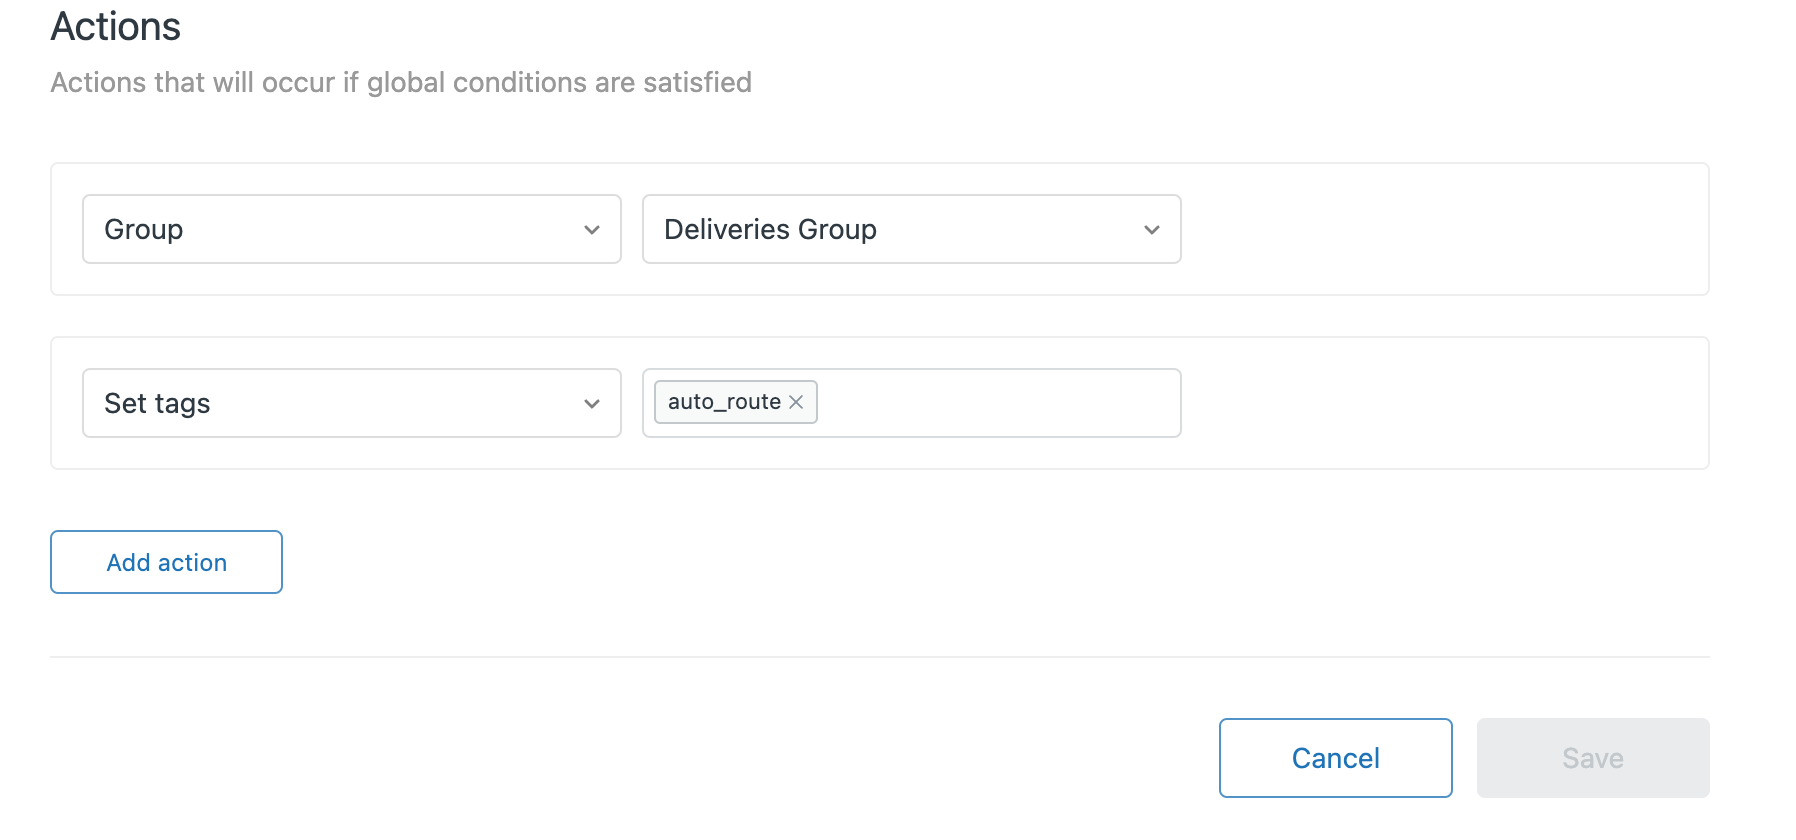Open the Group action type dropdown
The width and height of the screenshot is (1796, 840).
pyautogui.click(x=350, y=229)
